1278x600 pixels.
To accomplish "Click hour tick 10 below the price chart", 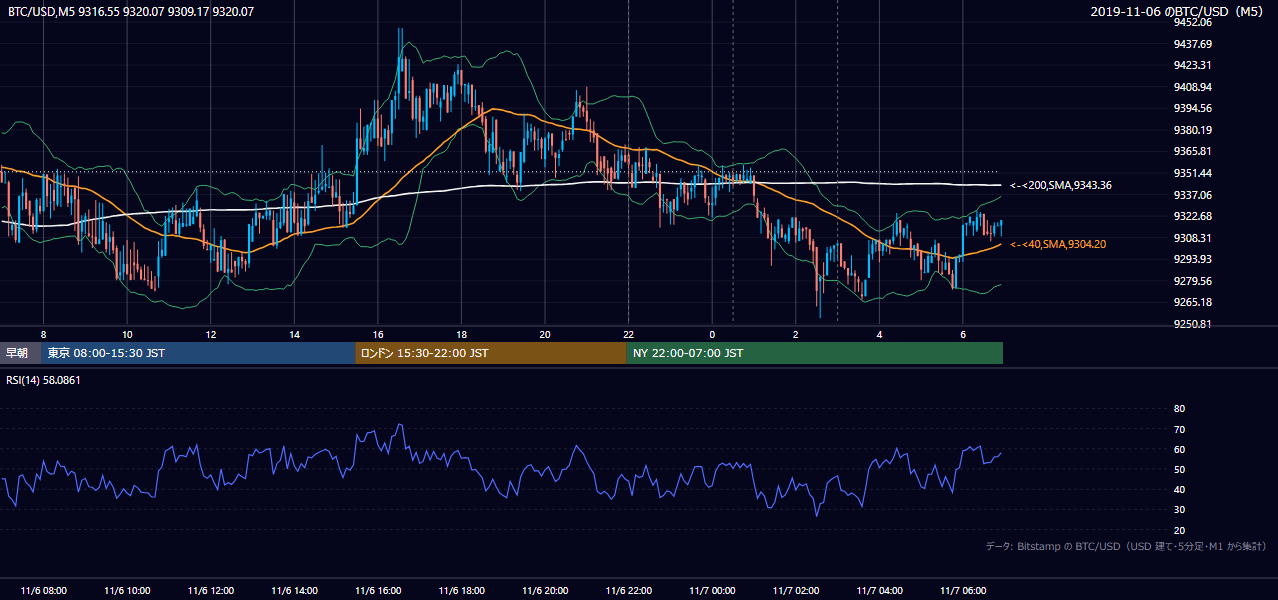I will click(127, 334).
